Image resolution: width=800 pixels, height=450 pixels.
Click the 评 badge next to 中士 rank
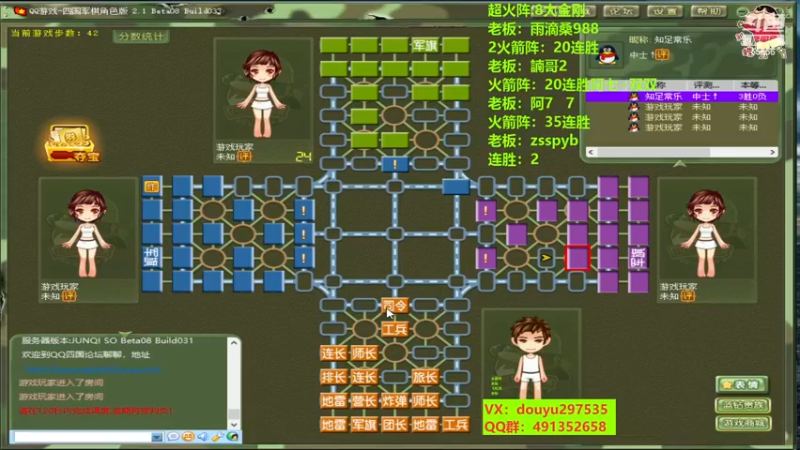pyautogui.click(x=662, y=55)
